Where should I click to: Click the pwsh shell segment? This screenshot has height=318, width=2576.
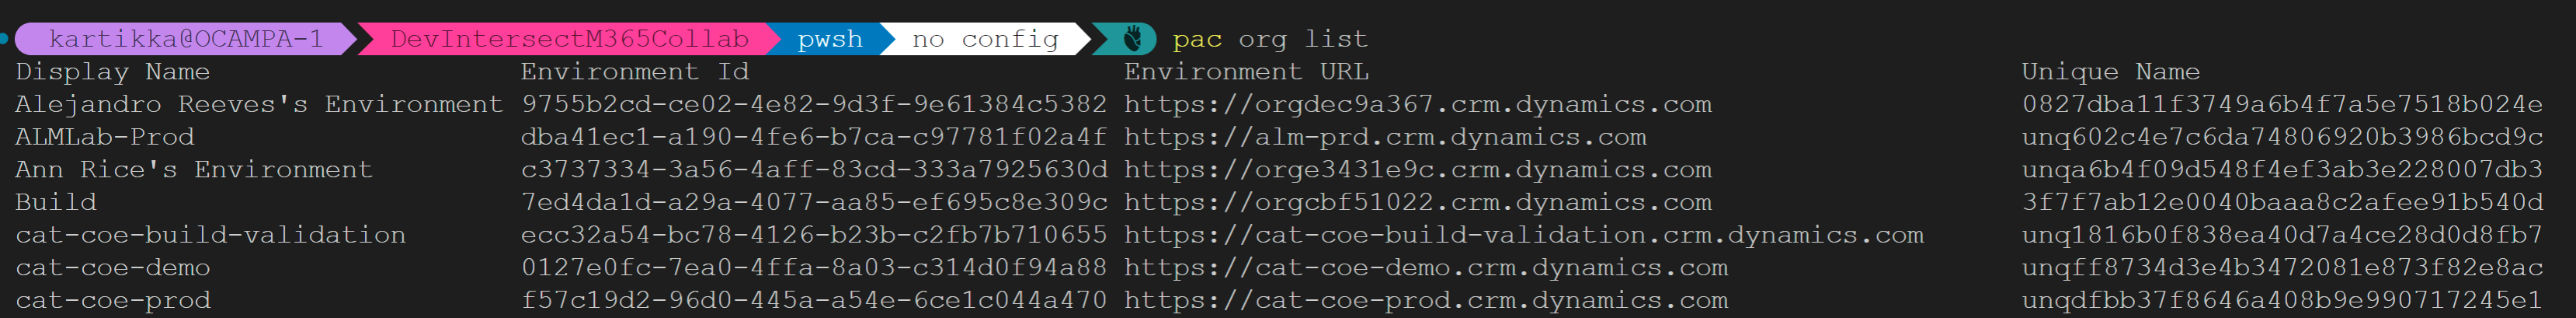pos(829,39)
